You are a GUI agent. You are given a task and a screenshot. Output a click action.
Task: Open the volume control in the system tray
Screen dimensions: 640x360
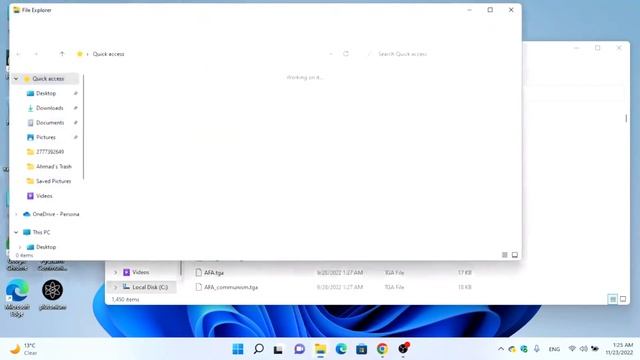click(584, 349)
